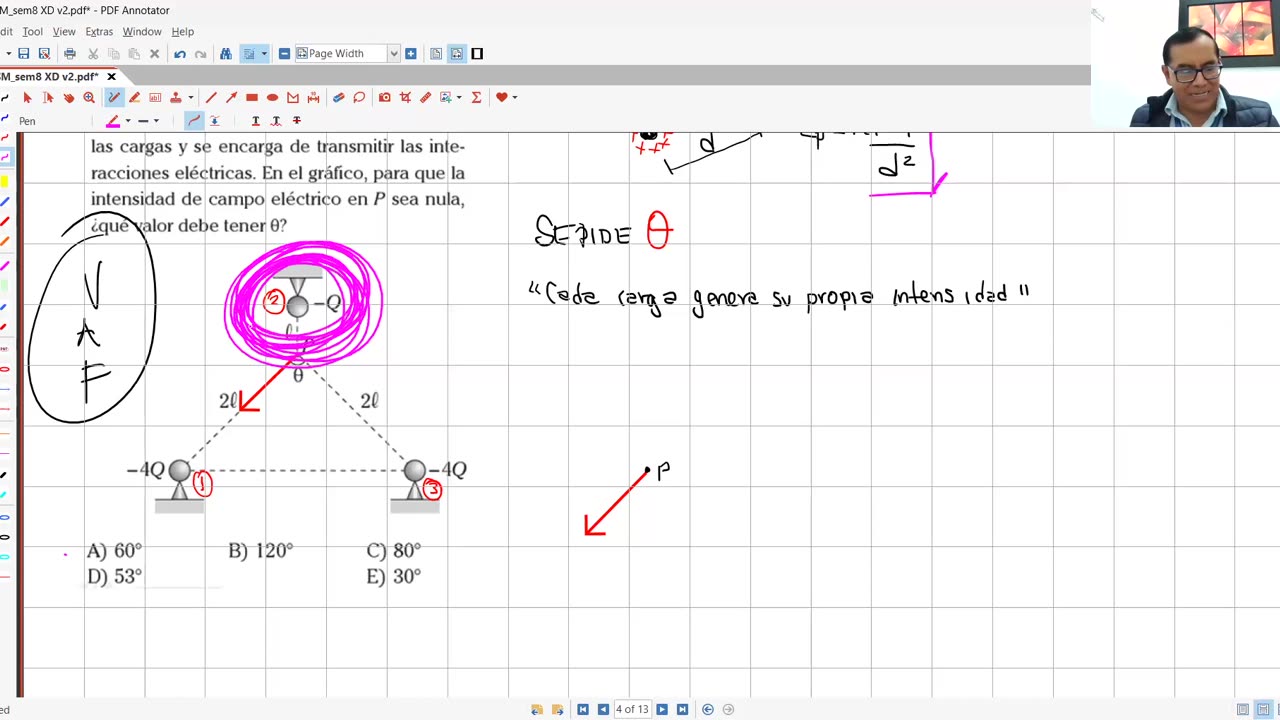
Task: Expand the Stamp tool dropdown arrow
Action: coord(190,98)
